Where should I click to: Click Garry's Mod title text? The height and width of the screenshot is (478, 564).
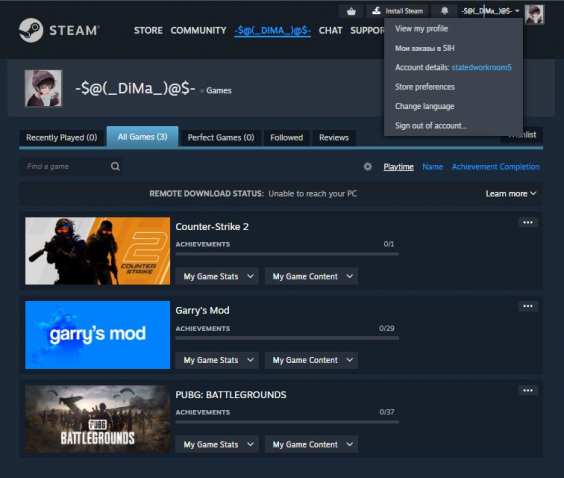click(x=202, y=310)
